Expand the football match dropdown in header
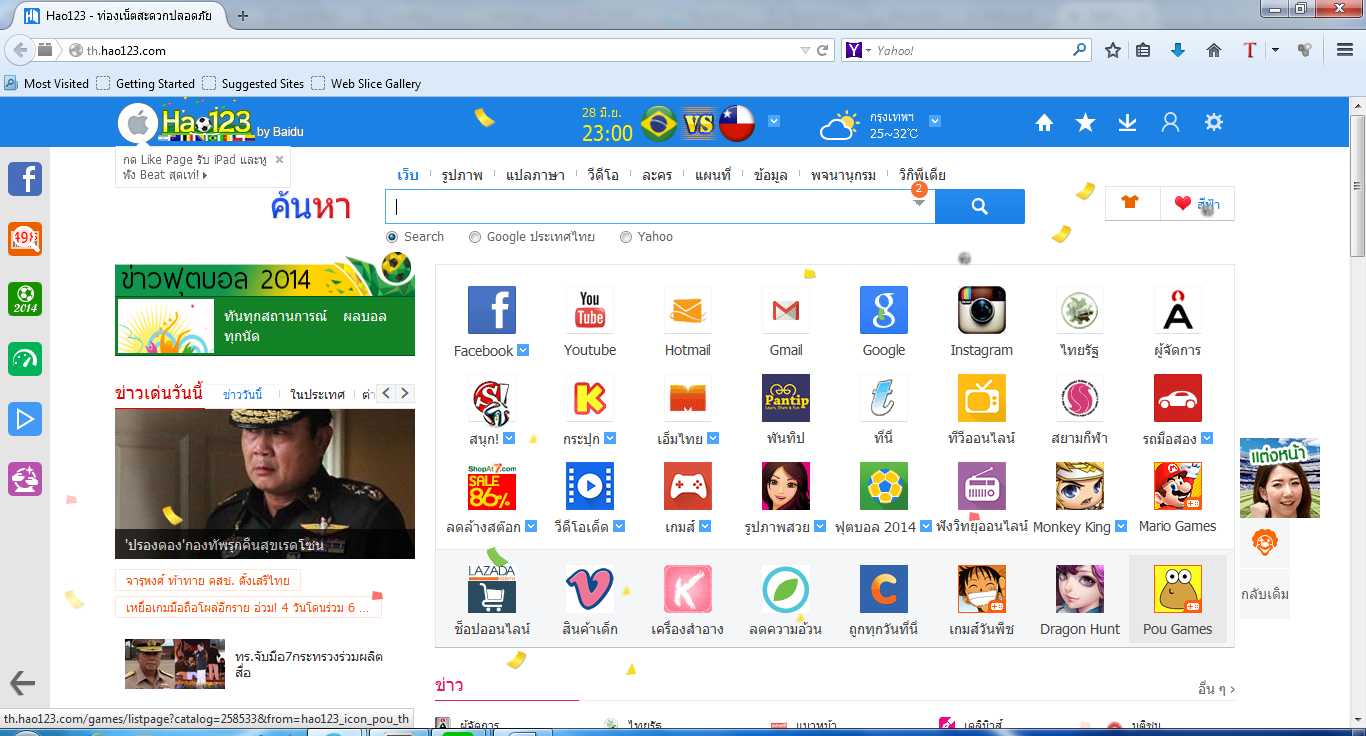1366x736 pixels. point(774,121)
